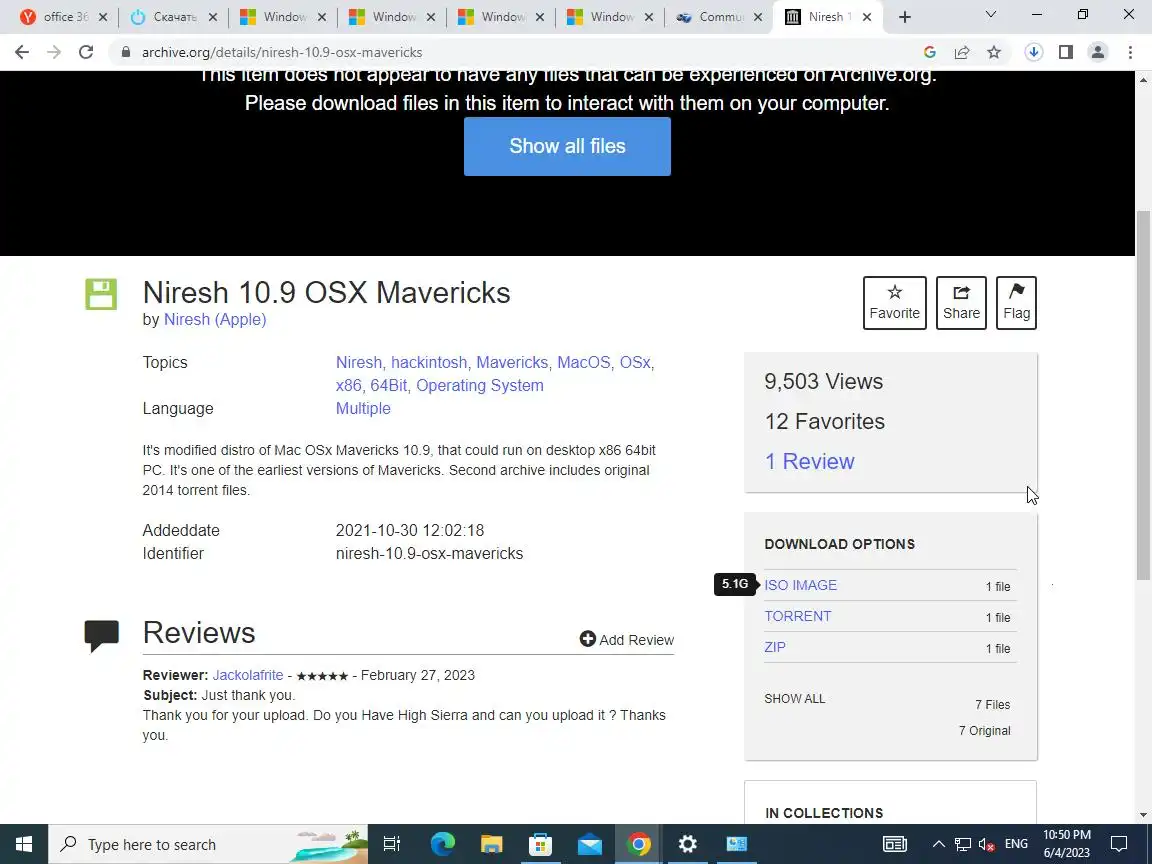This screenshot has width=1152, height=864.
Task: Open the Mail app from taskbar
Action: pyautogui.click(x=589, y=844)
